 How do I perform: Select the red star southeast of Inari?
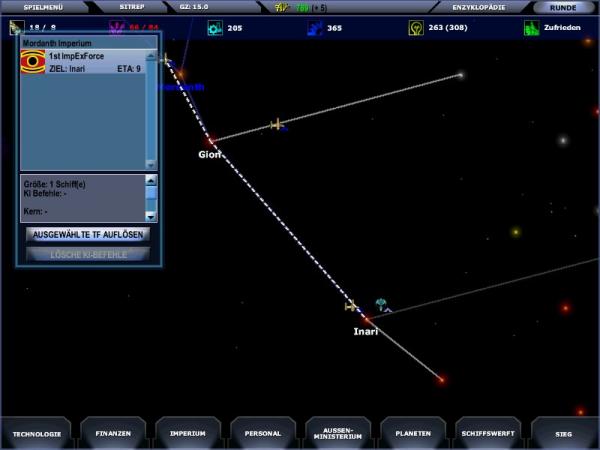(x=441, y=379)
